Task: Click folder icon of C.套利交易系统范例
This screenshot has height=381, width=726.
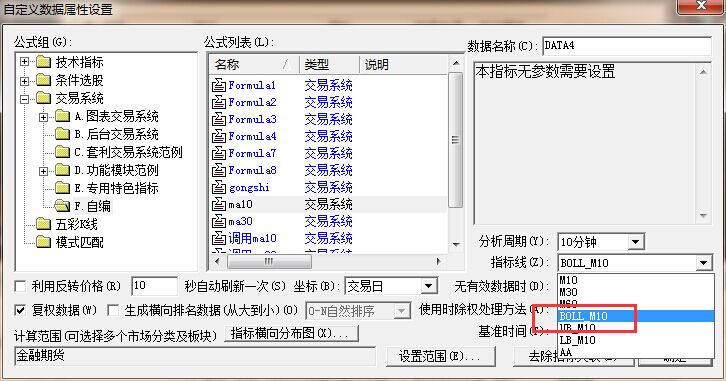Action: [x=63, y=152]
